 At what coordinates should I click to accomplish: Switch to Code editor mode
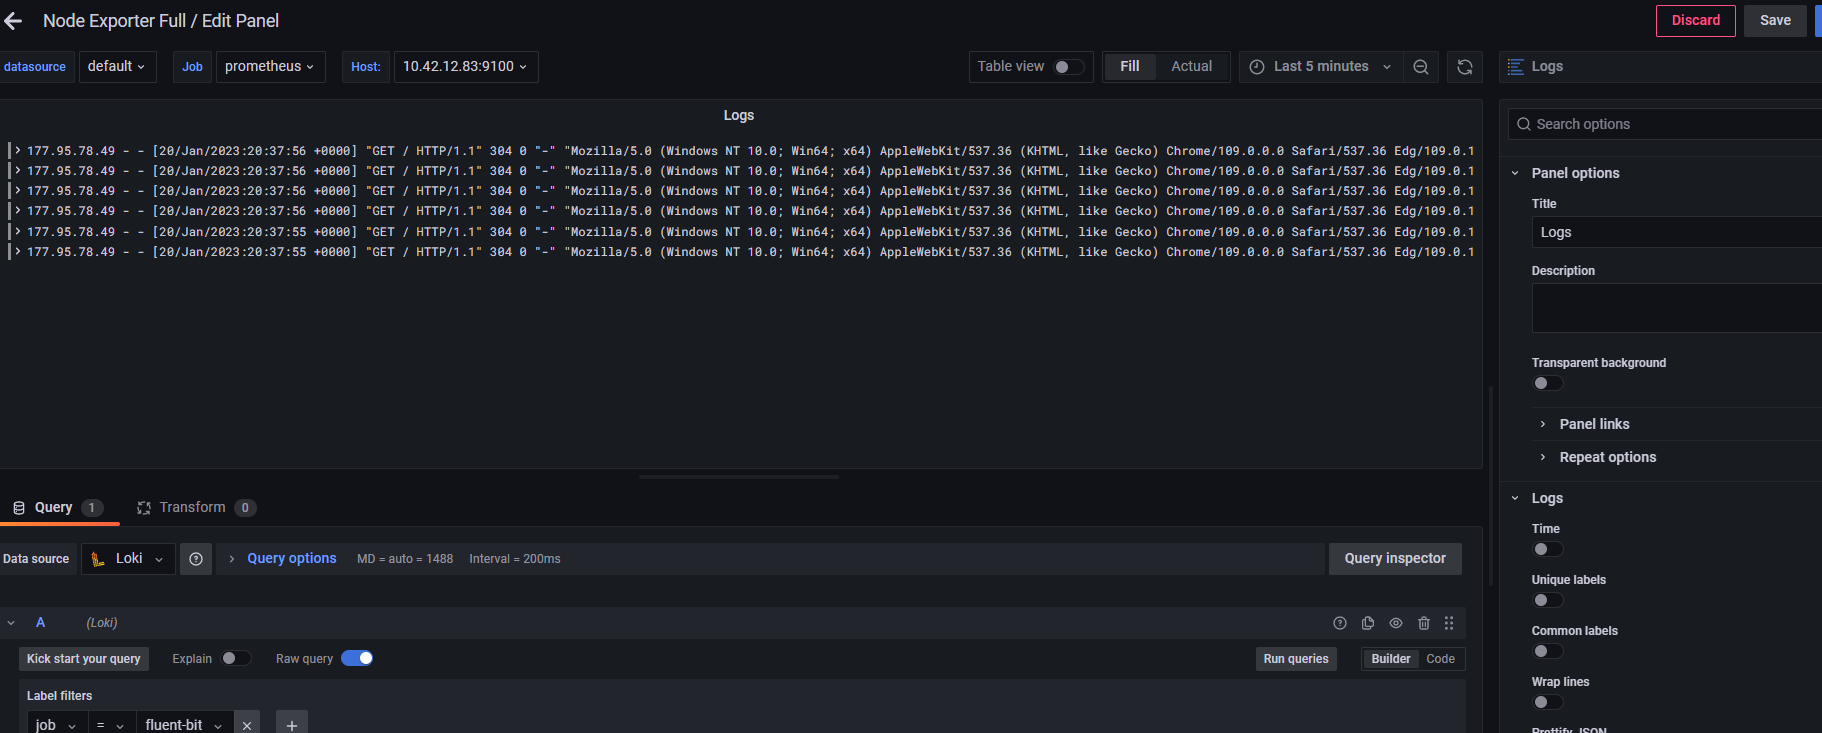[x=1441, y=659]
